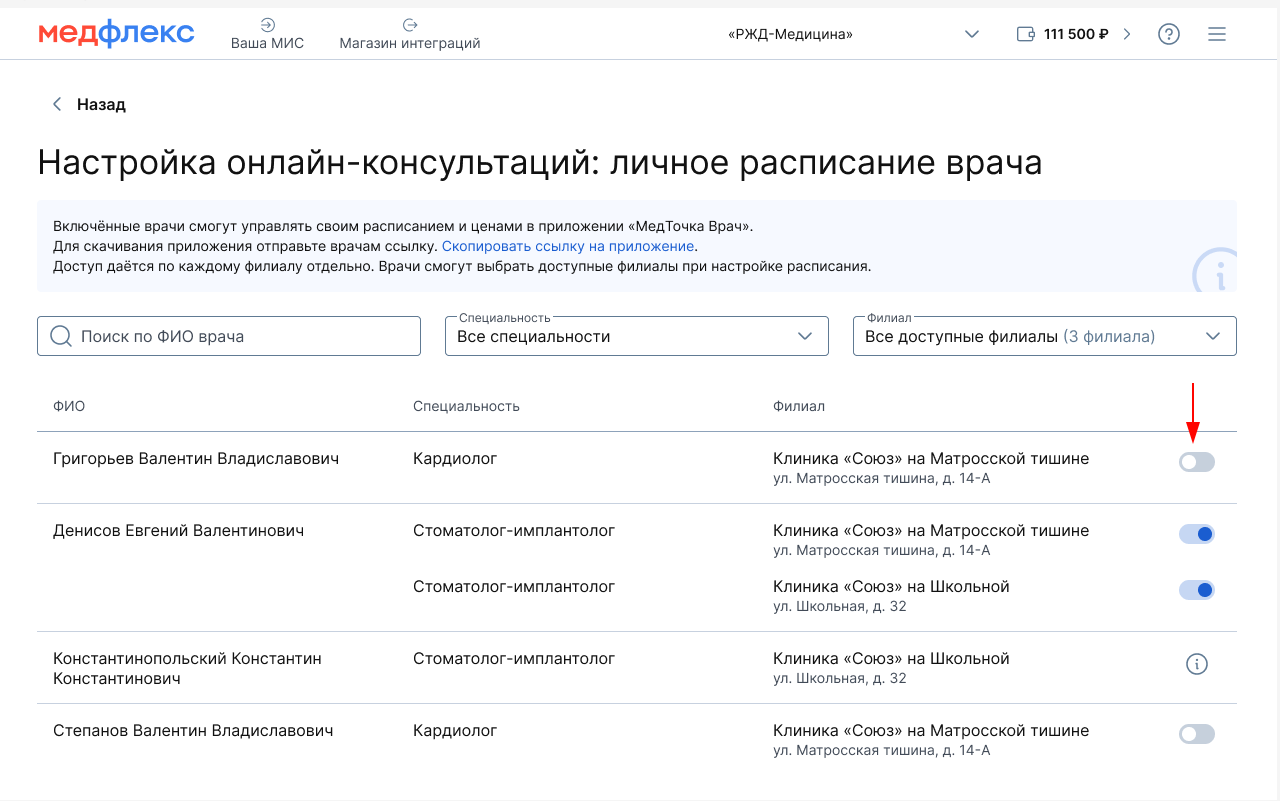Select name Степанов Валентин Владиславович

(x=193, y=731)
